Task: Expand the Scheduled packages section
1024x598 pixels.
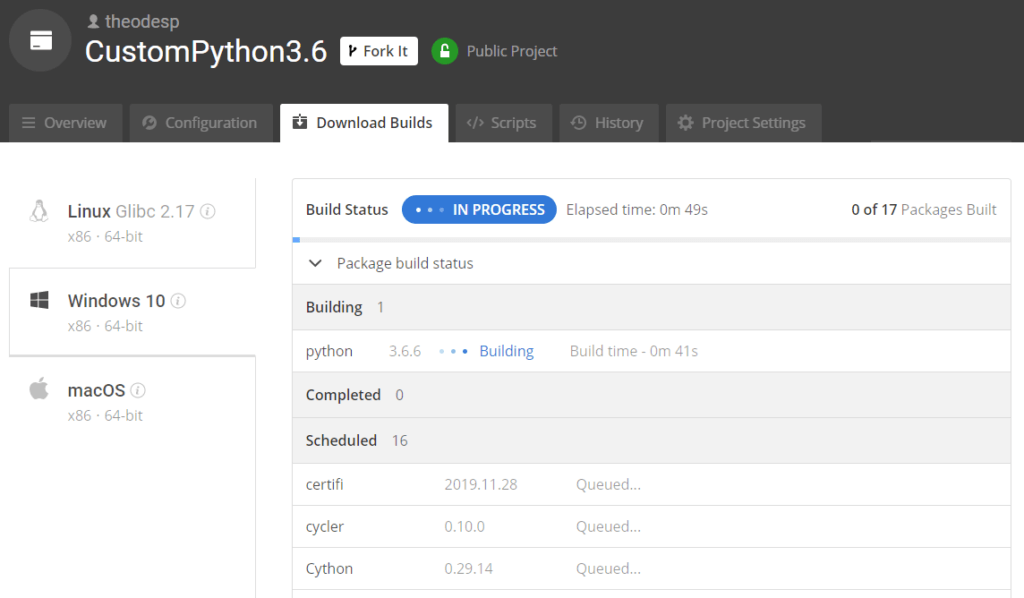Action: click(341, 440)
